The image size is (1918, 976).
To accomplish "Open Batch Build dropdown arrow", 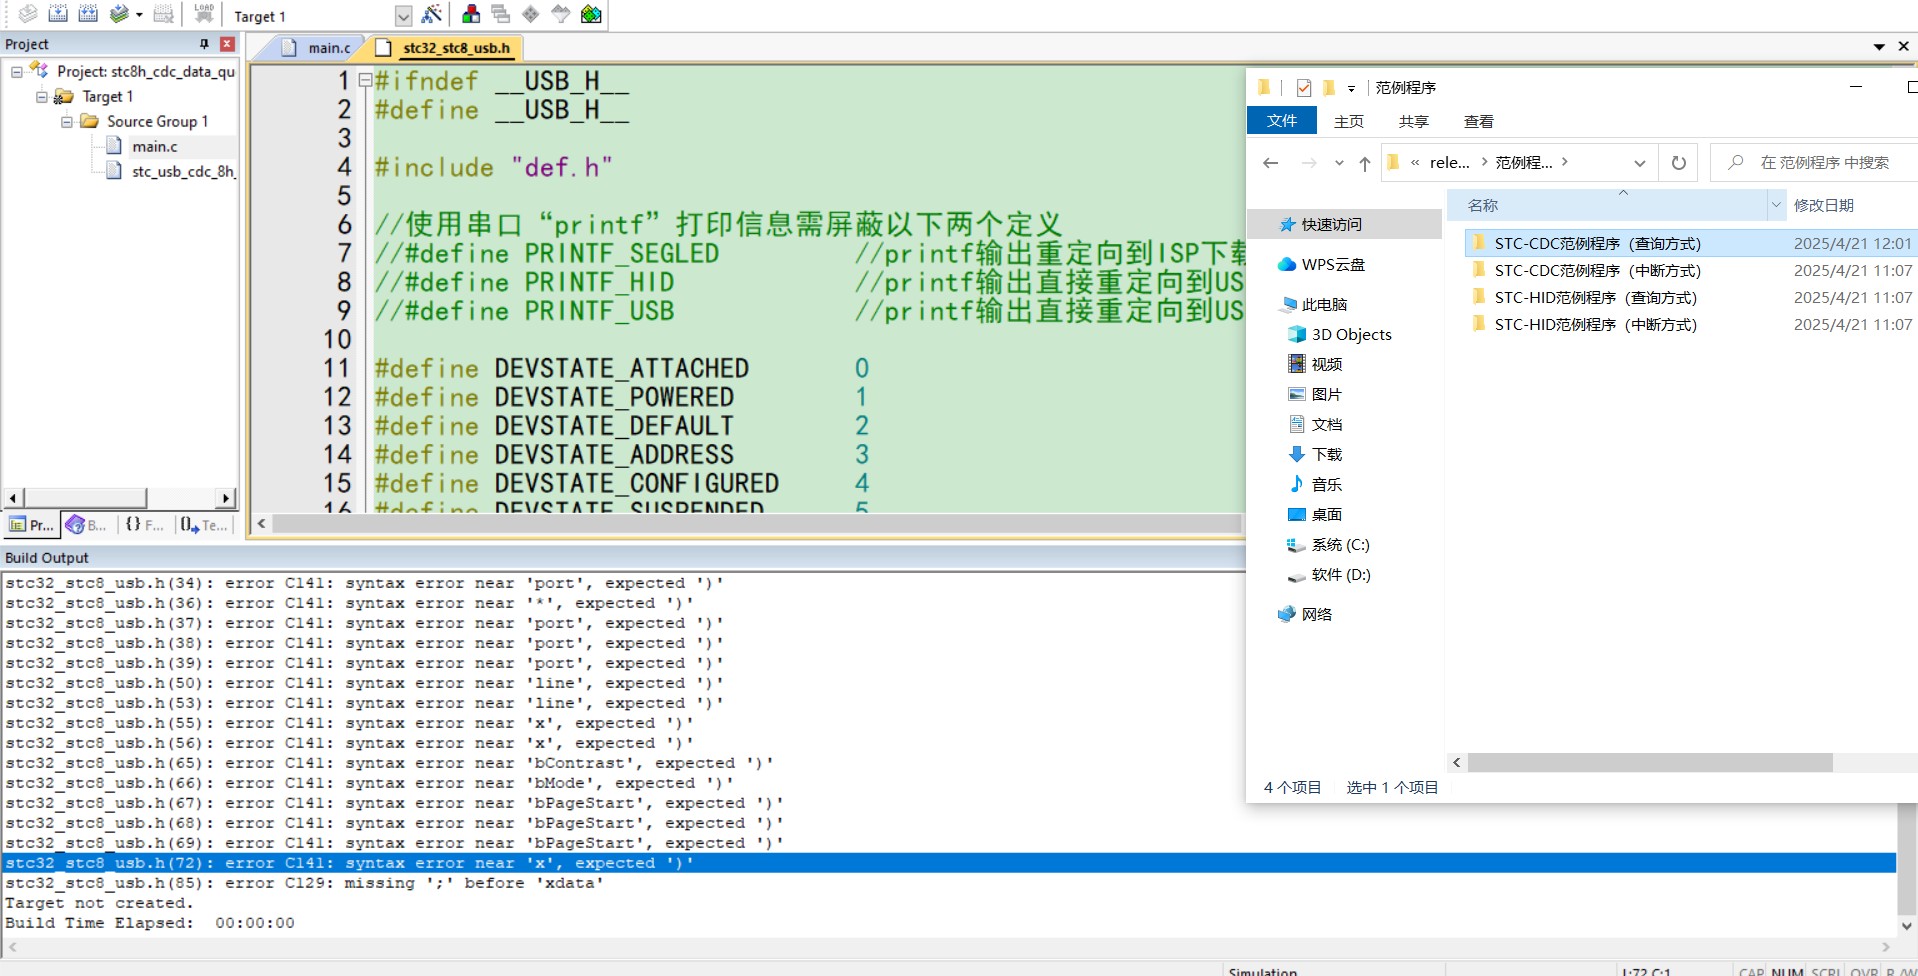I will click(139, 15).
